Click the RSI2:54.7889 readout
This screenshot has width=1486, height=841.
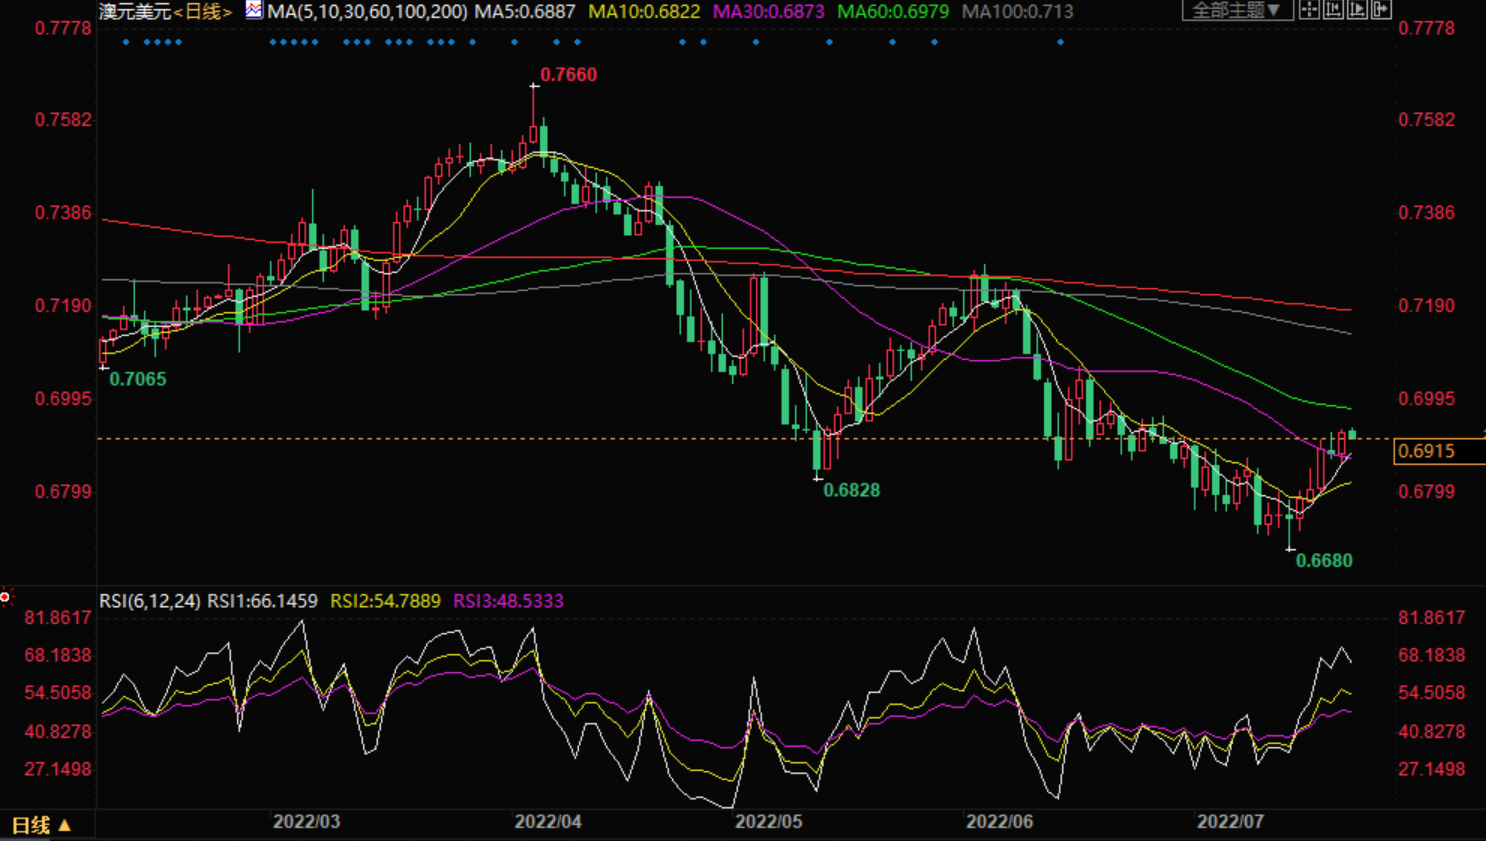point(385,601)
